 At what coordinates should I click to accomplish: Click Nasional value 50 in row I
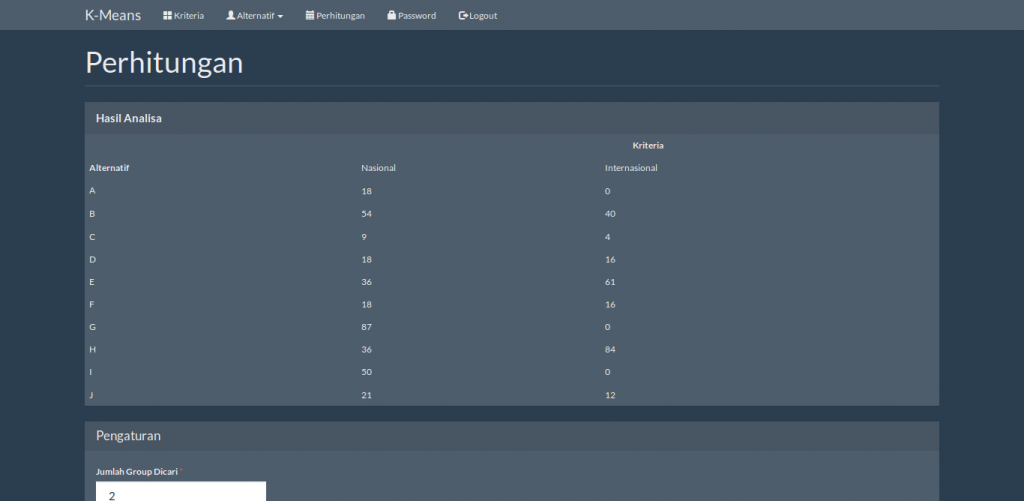366,372
